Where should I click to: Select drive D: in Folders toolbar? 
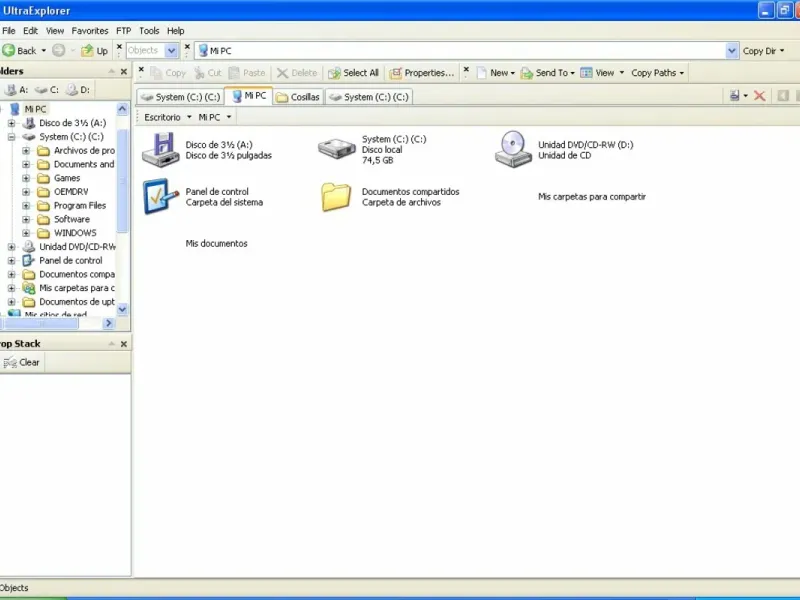78,90
